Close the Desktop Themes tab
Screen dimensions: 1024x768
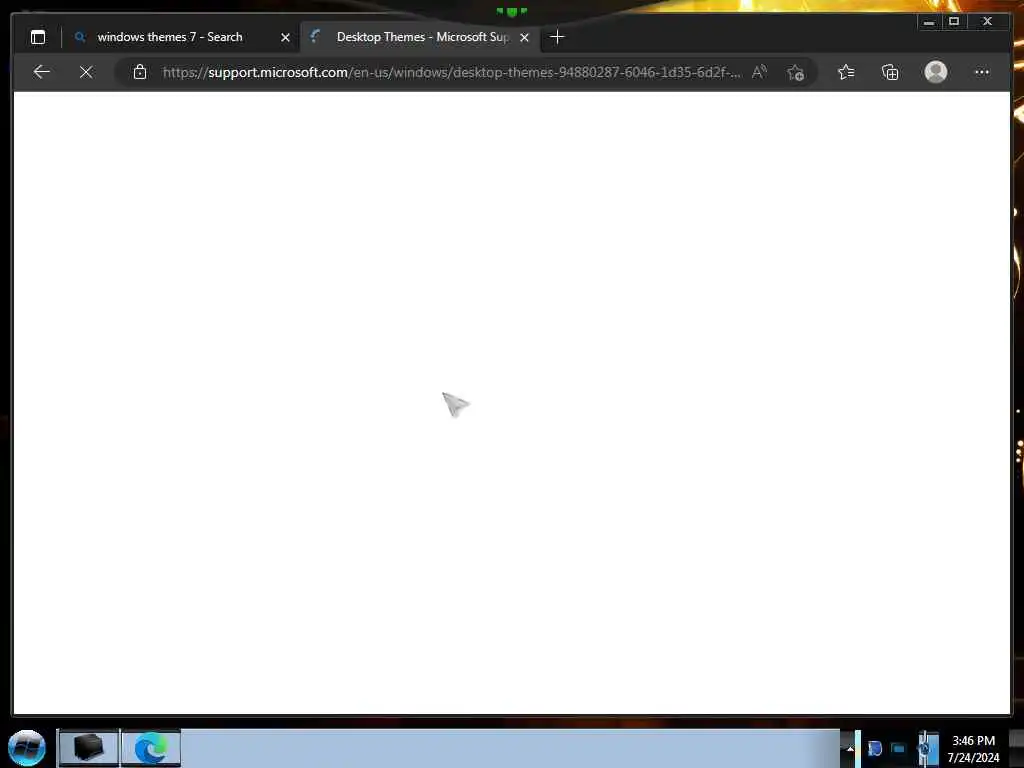[x=524, y=37]
